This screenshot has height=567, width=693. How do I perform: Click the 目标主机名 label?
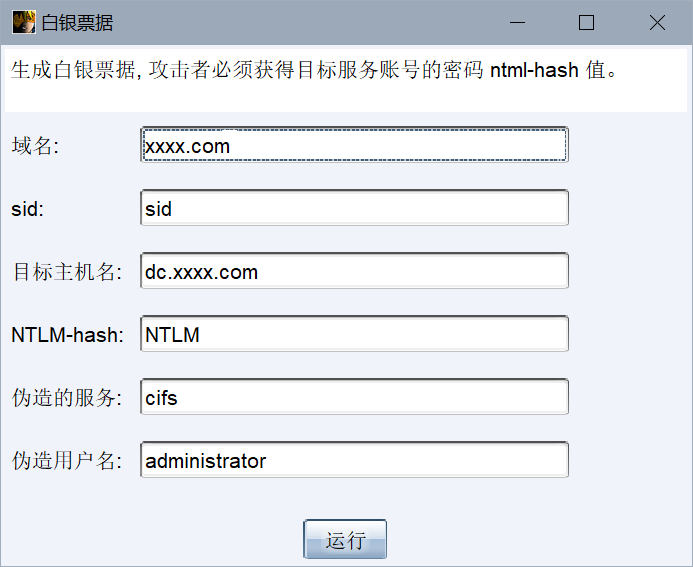(66, 272)
